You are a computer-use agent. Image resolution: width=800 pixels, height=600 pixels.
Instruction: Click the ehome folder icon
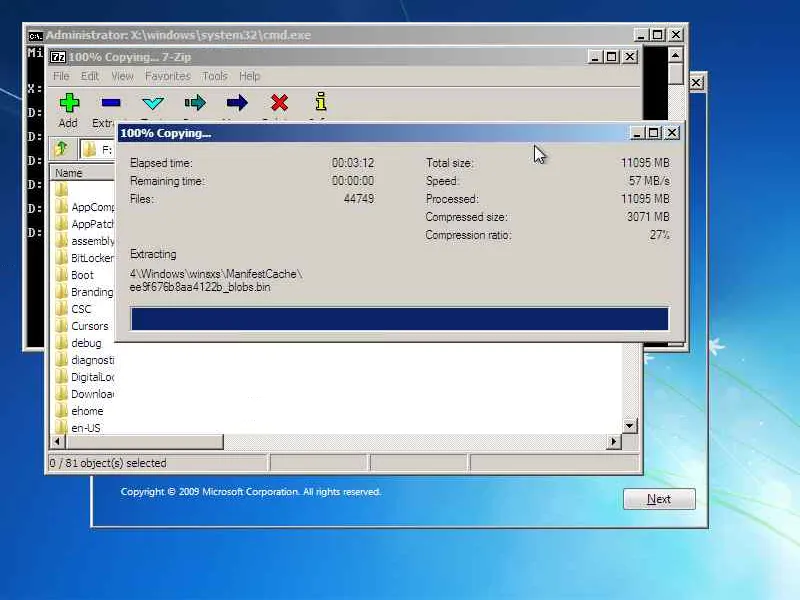pos(61,411)
